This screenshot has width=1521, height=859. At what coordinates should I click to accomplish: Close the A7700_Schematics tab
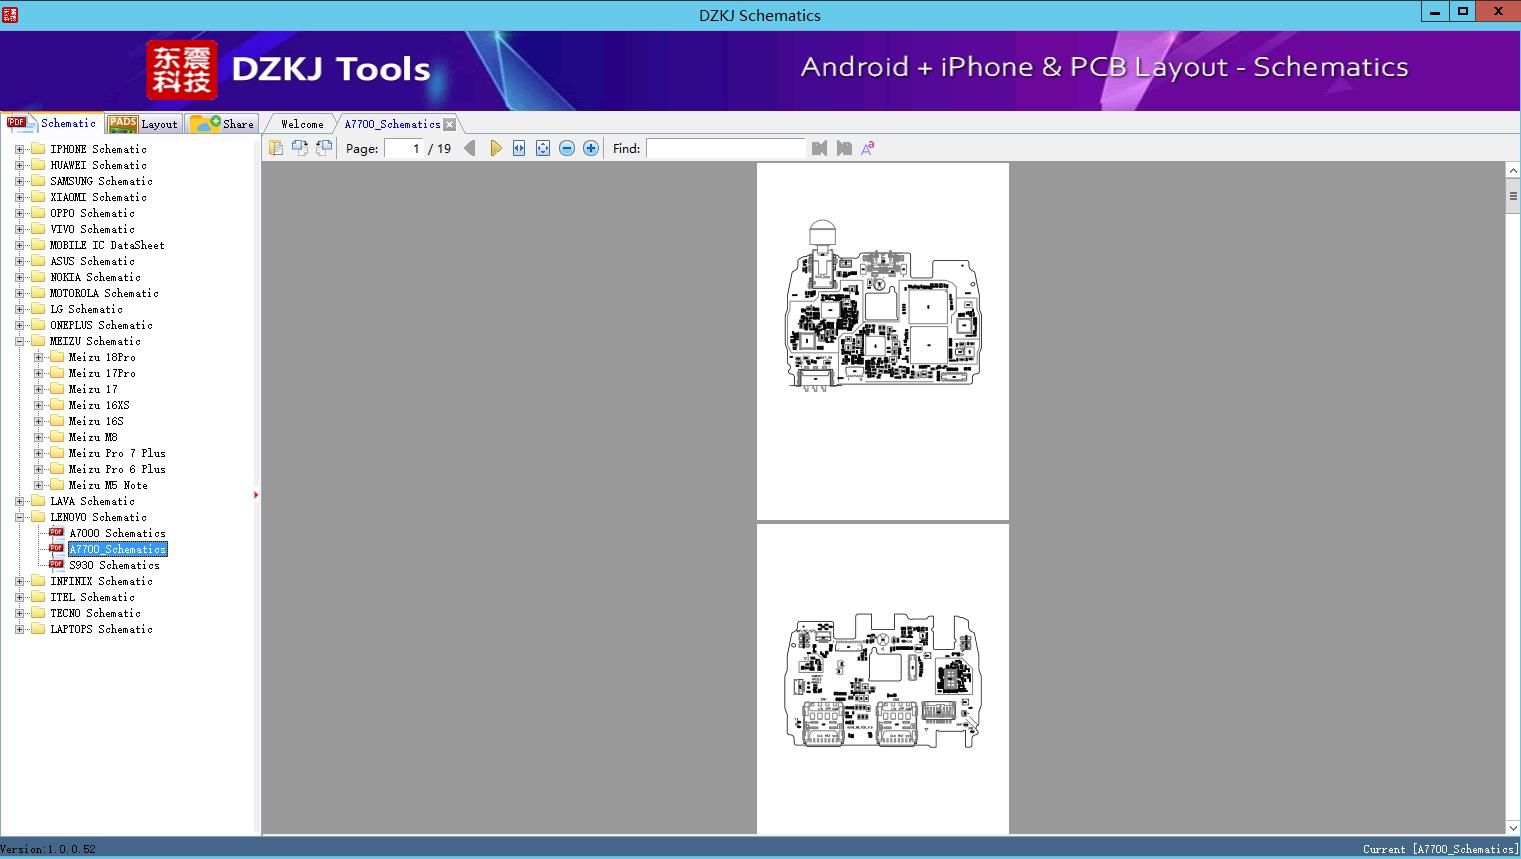tap(450, 124)
